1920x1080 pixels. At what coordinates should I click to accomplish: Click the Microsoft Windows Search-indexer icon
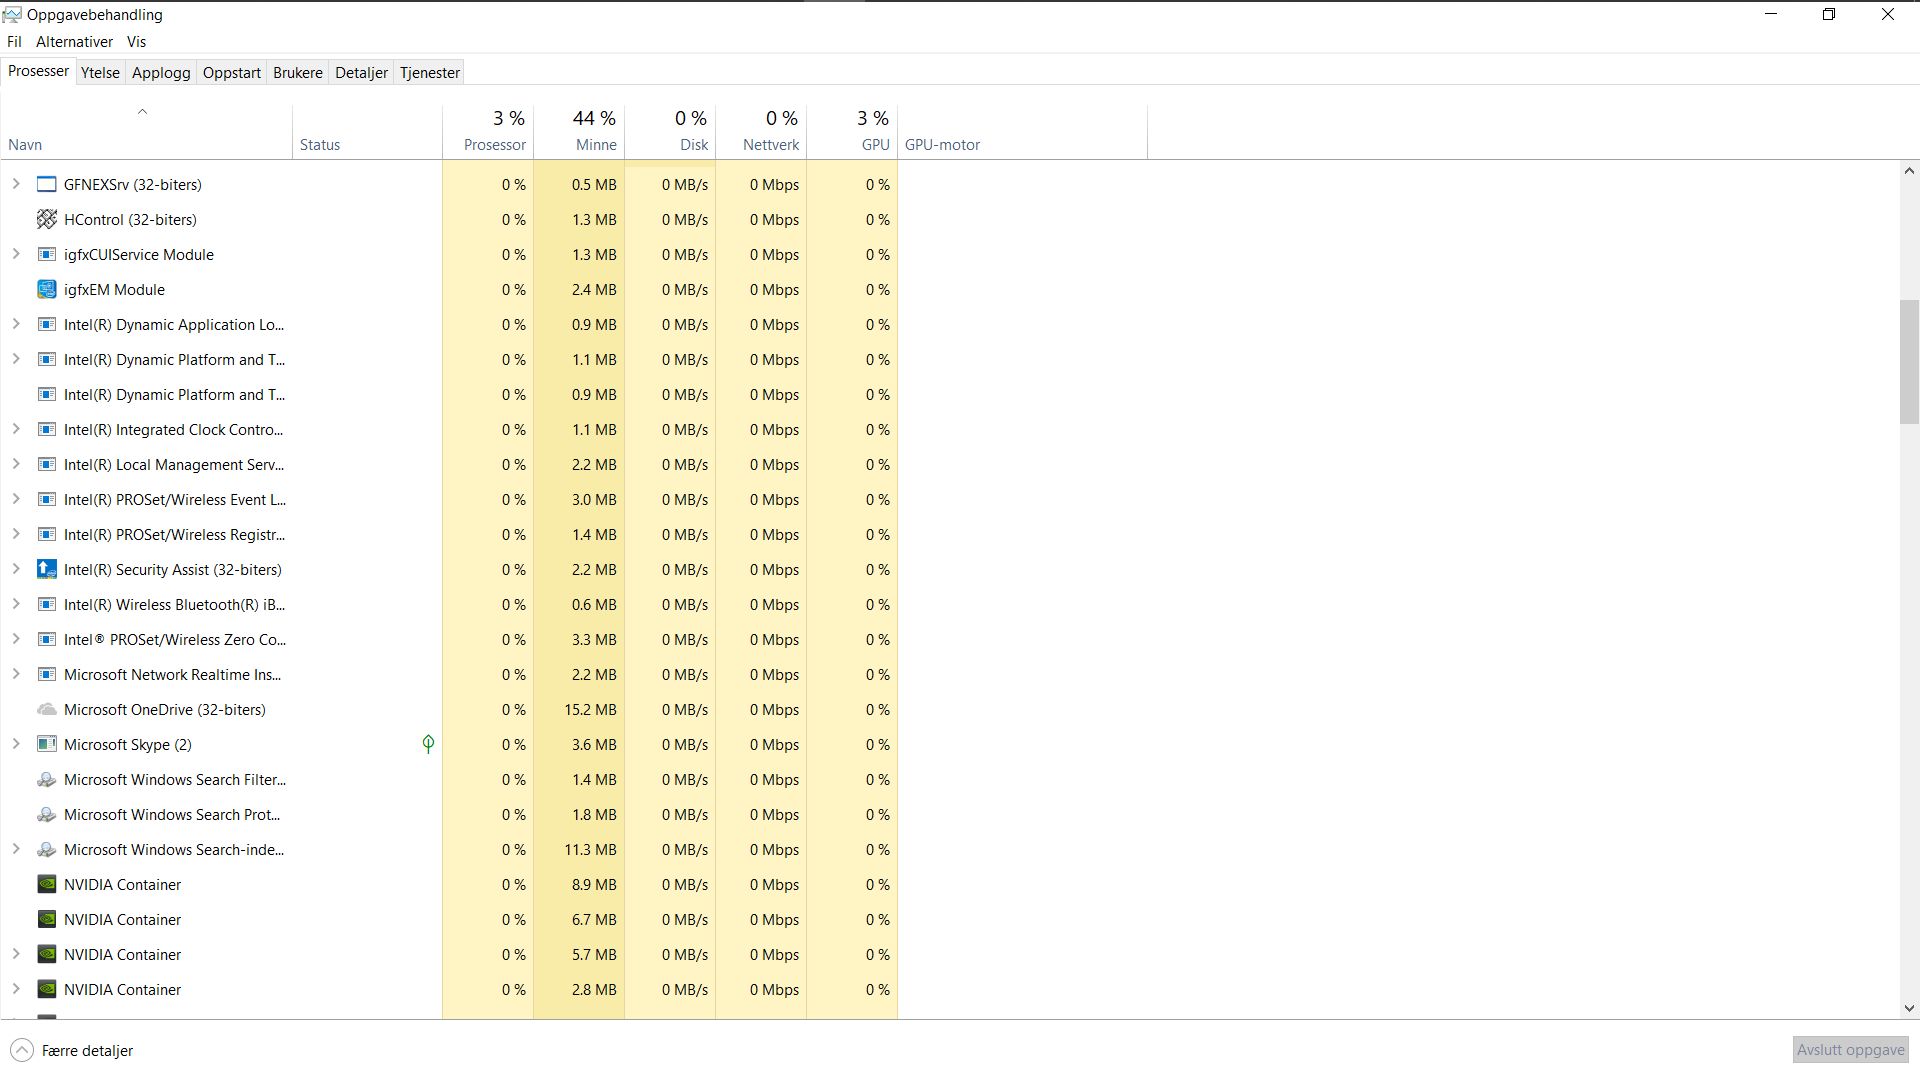pyautogui.click(x=46, y=849)
